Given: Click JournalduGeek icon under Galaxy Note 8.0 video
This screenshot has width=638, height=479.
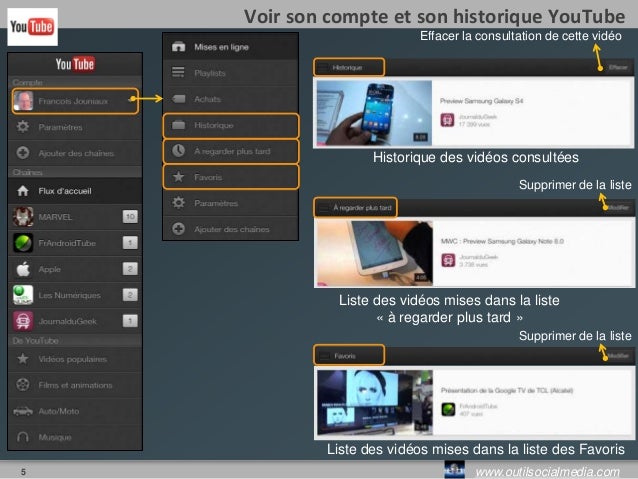Looking at the screenshot, I should coord(448,260).
